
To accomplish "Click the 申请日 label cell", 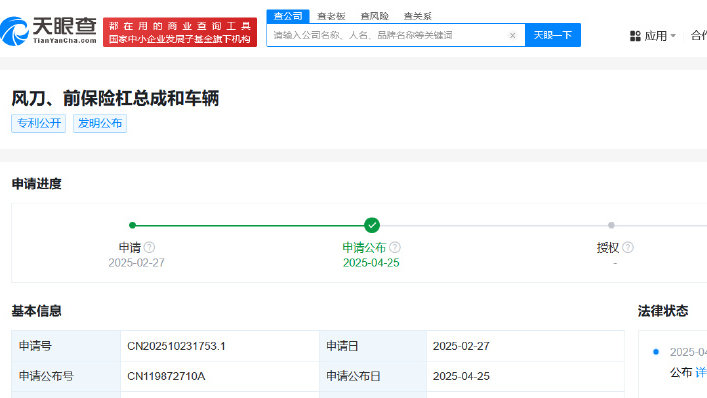I will pyautogui.click(x=373, y=346).
